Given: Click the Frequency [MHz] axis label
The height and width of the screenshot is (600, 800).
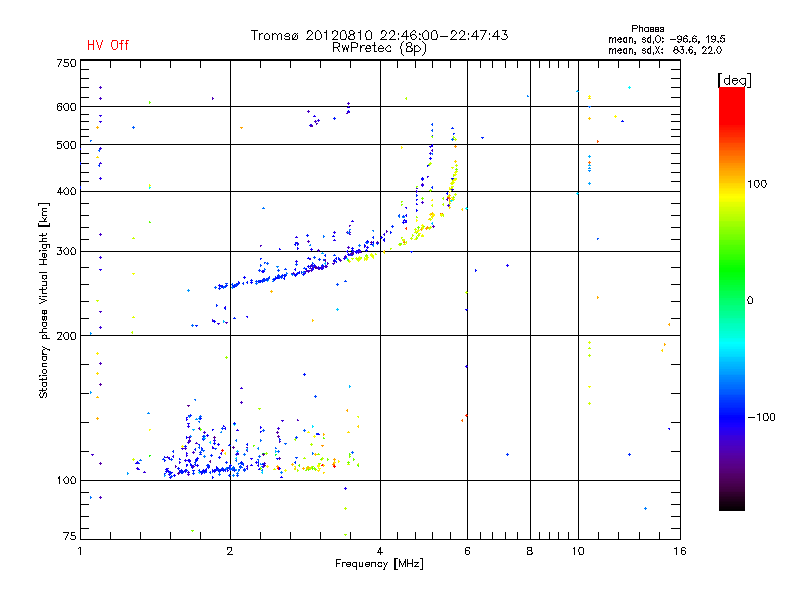Looking at the screenshot, I should (379, 564).
